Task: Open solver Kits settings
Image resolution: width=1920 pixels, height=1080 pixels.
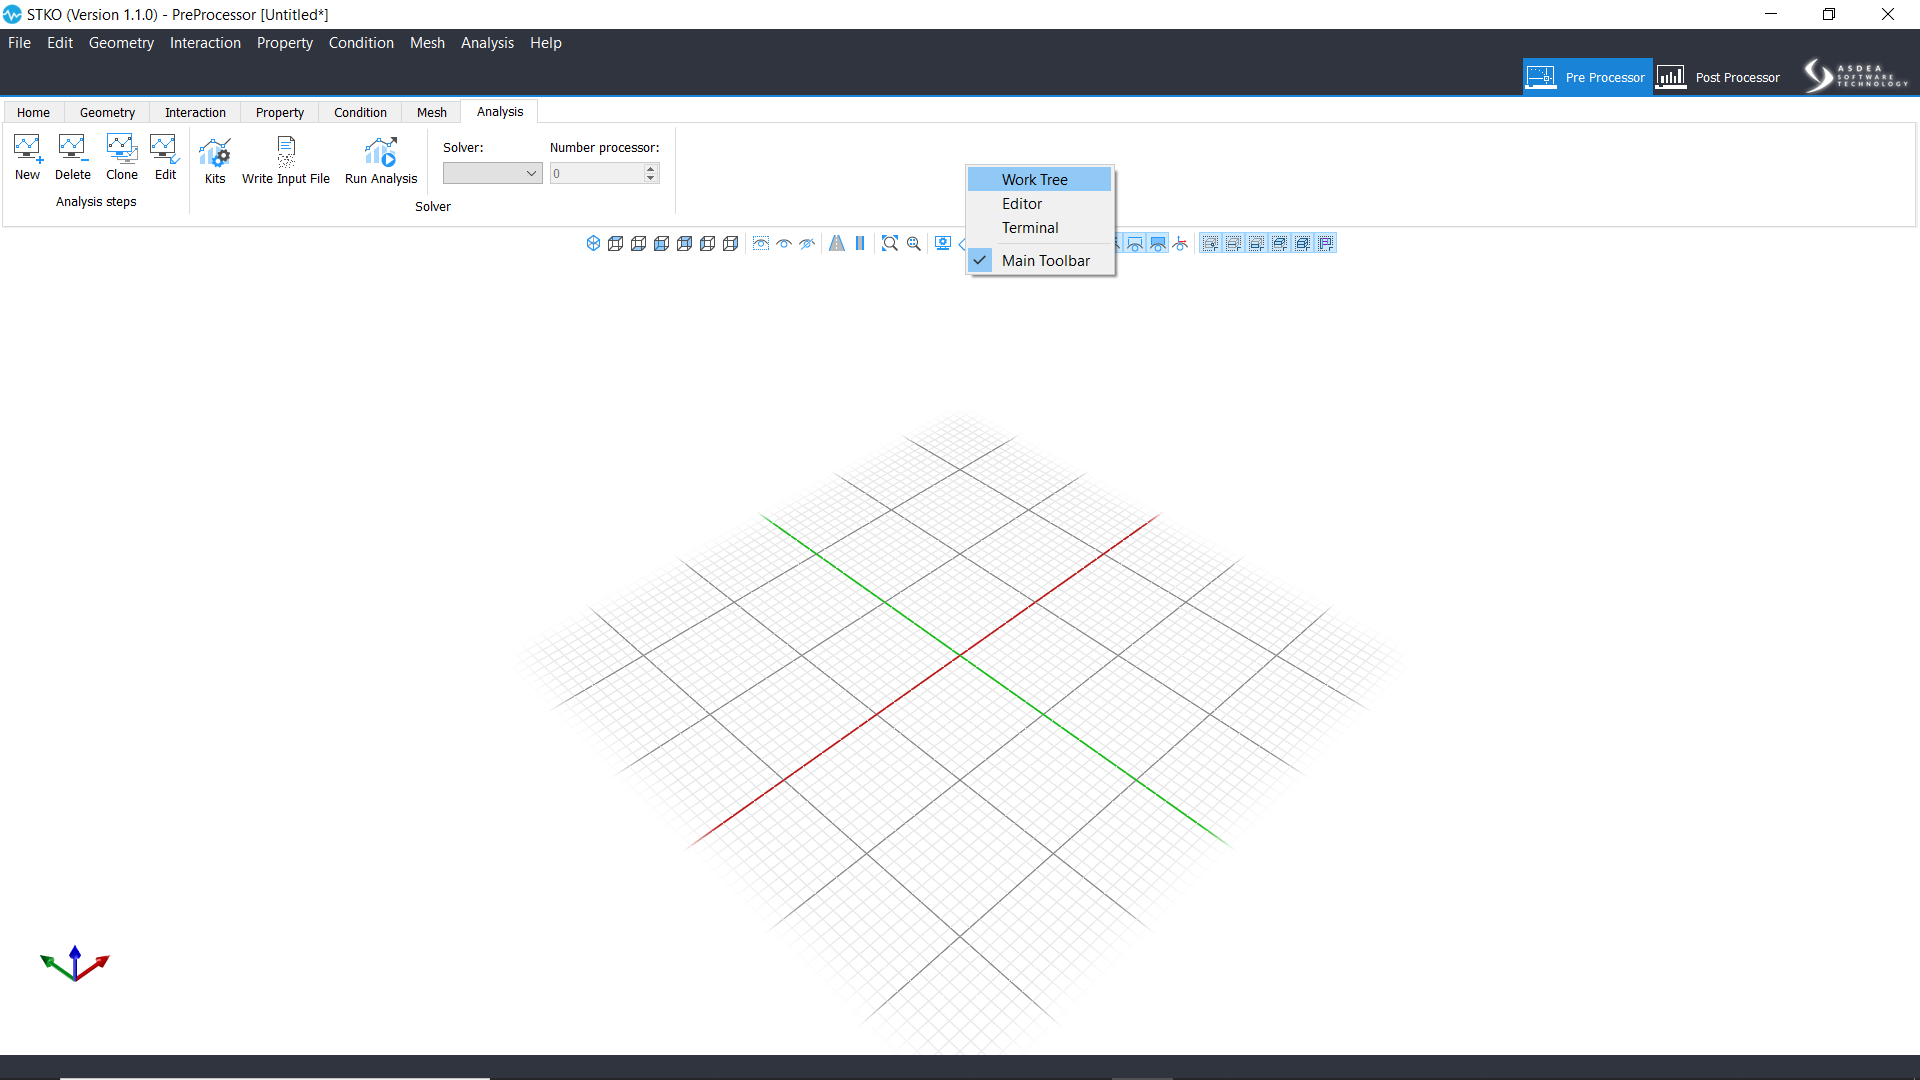Action: 215,160
